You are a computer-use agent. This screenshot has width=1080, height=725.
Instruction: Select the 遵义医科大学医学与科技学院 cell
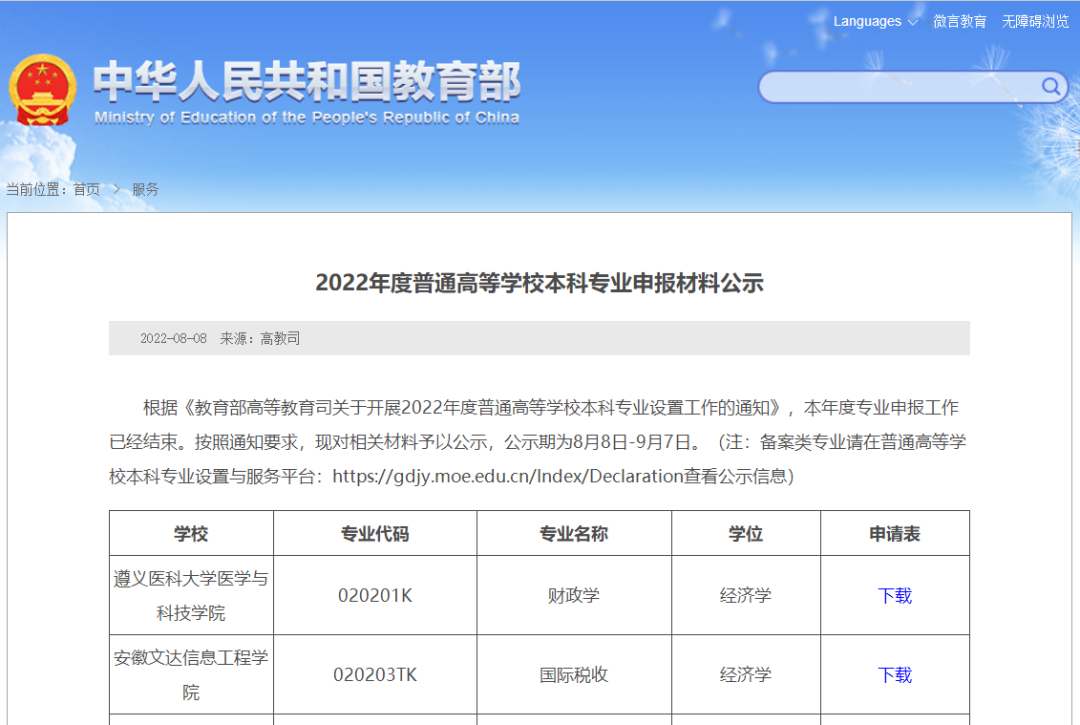click(191, 595)
